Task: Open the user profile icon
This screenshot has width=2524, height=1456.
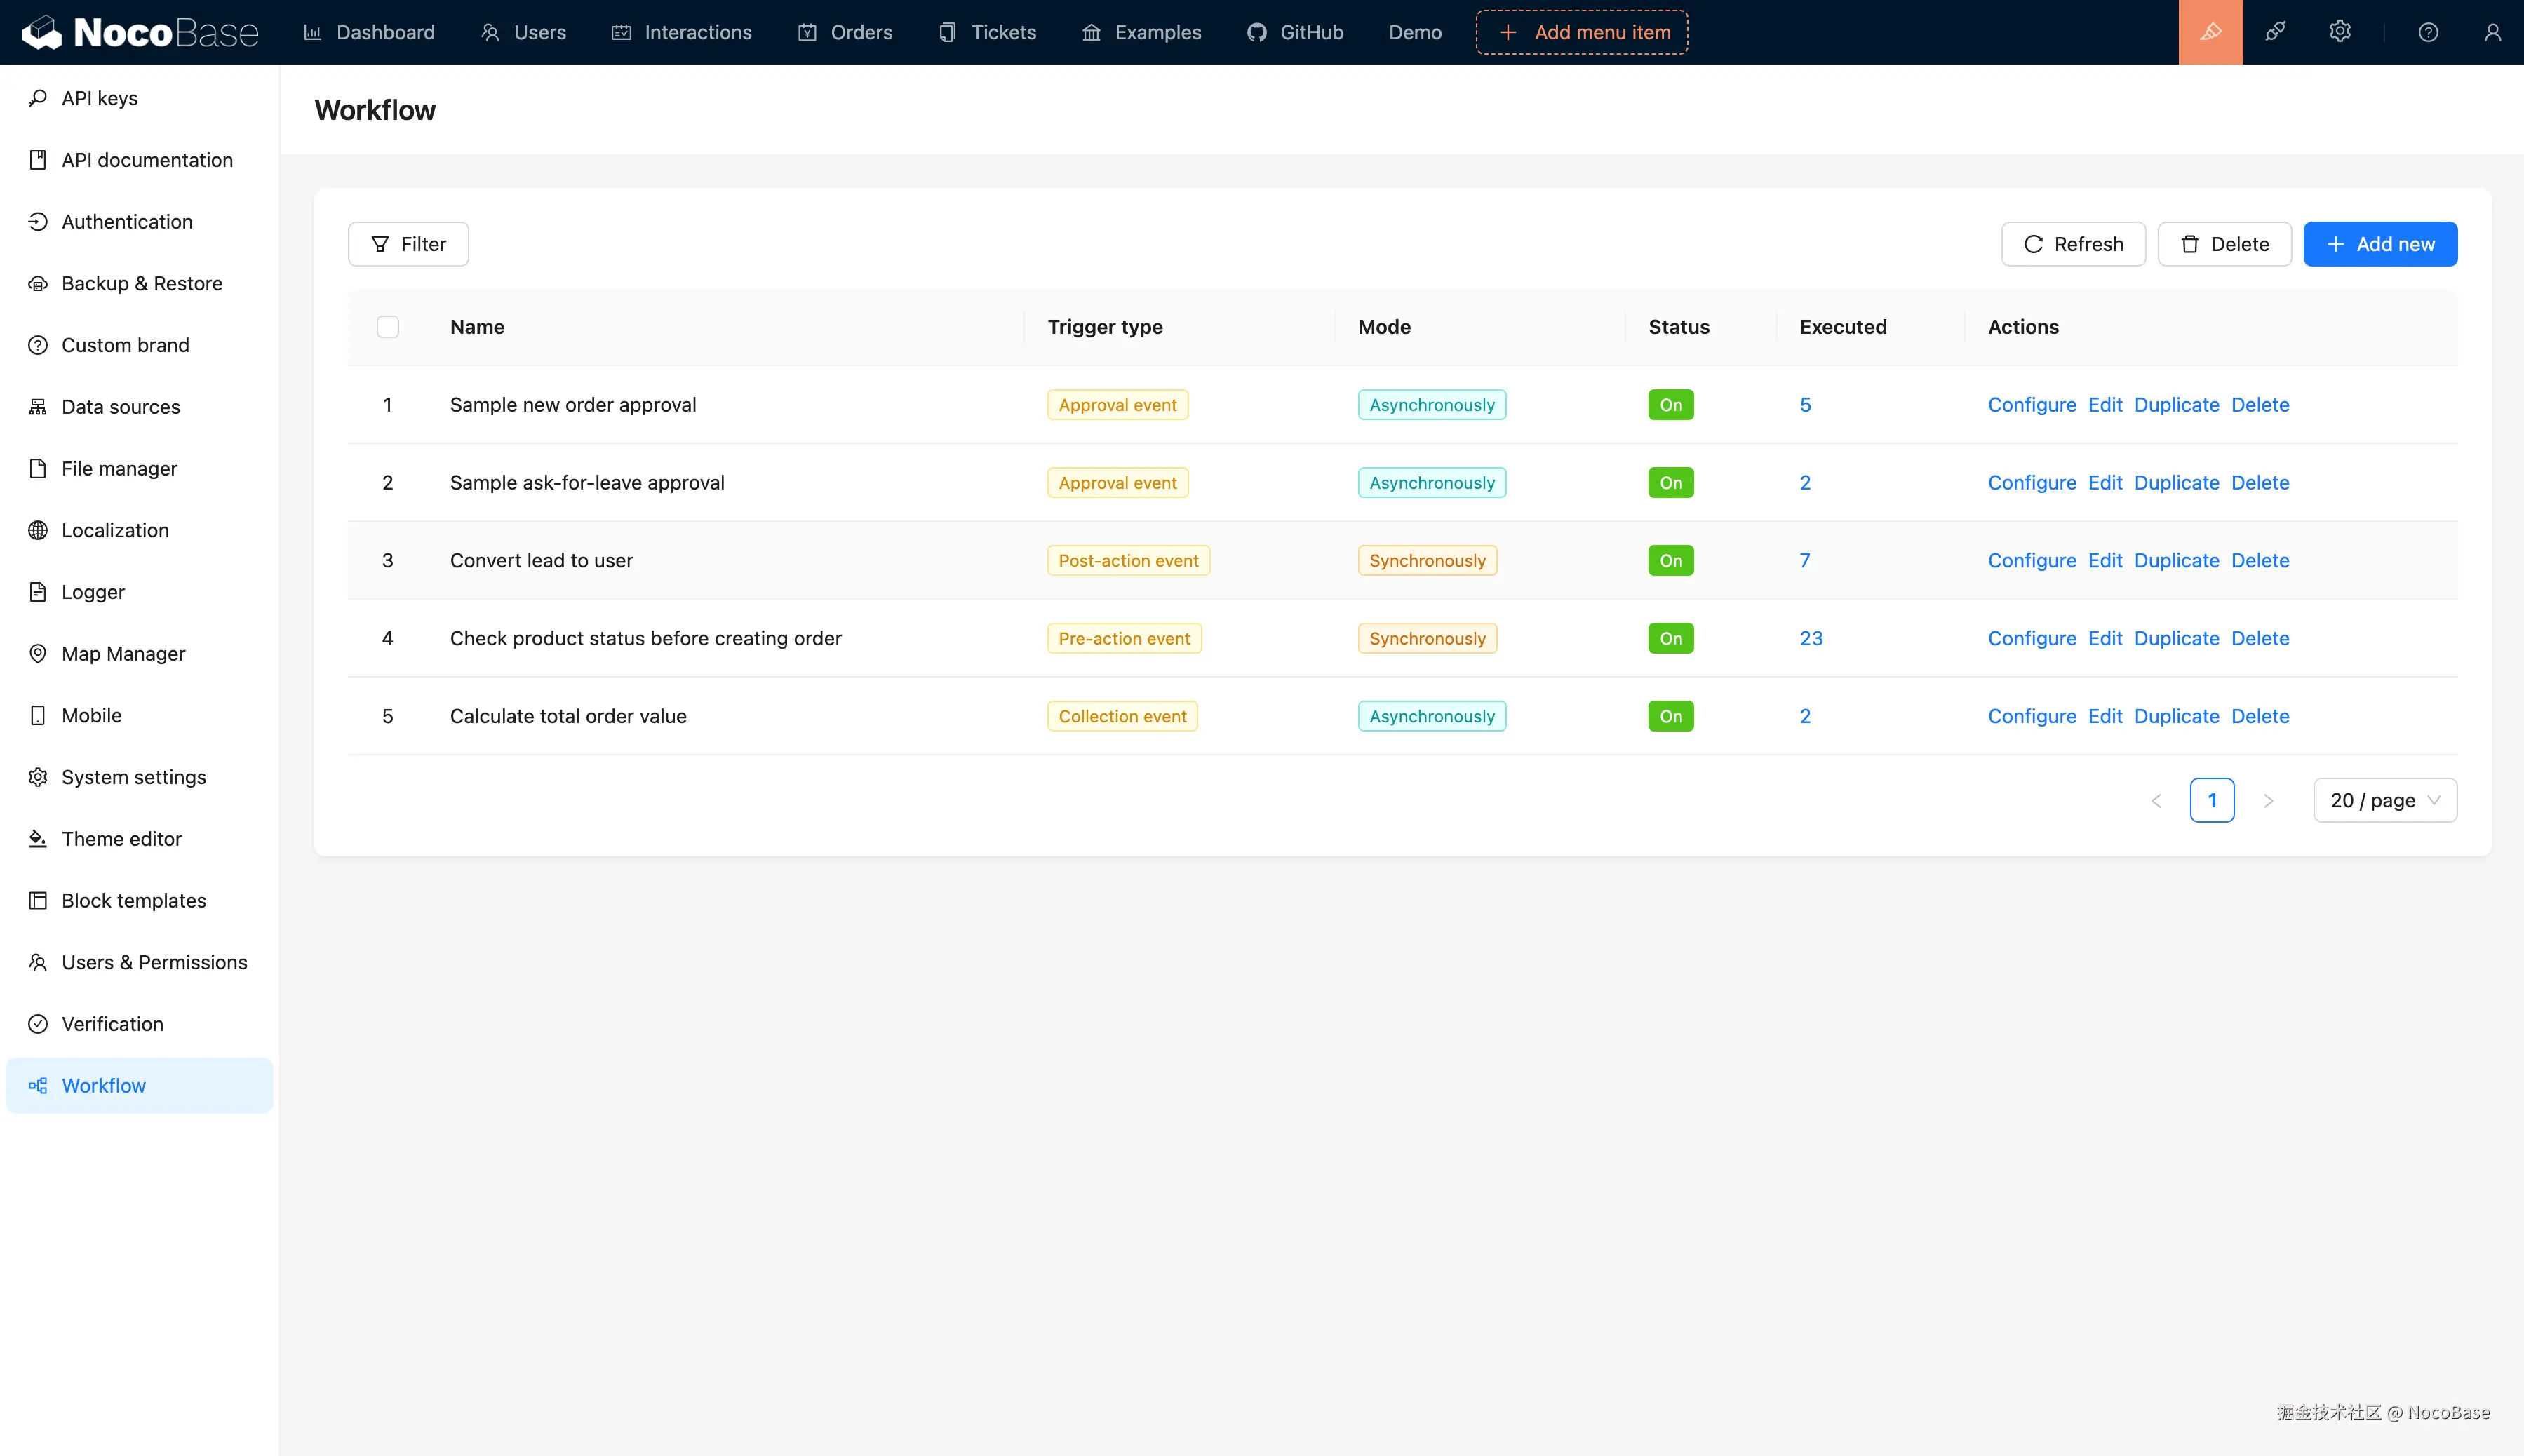Action: click(2491, 32)
